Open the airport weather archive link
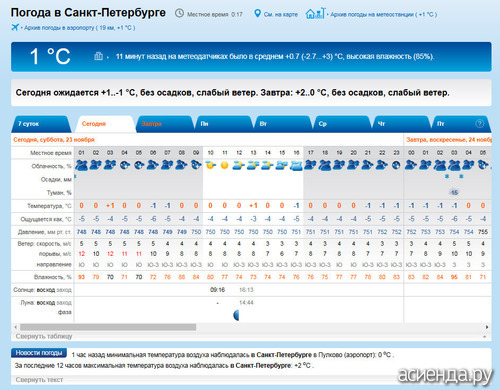This screenshot has height=390, width=500. pyautogui.click(x=79, y=28)
